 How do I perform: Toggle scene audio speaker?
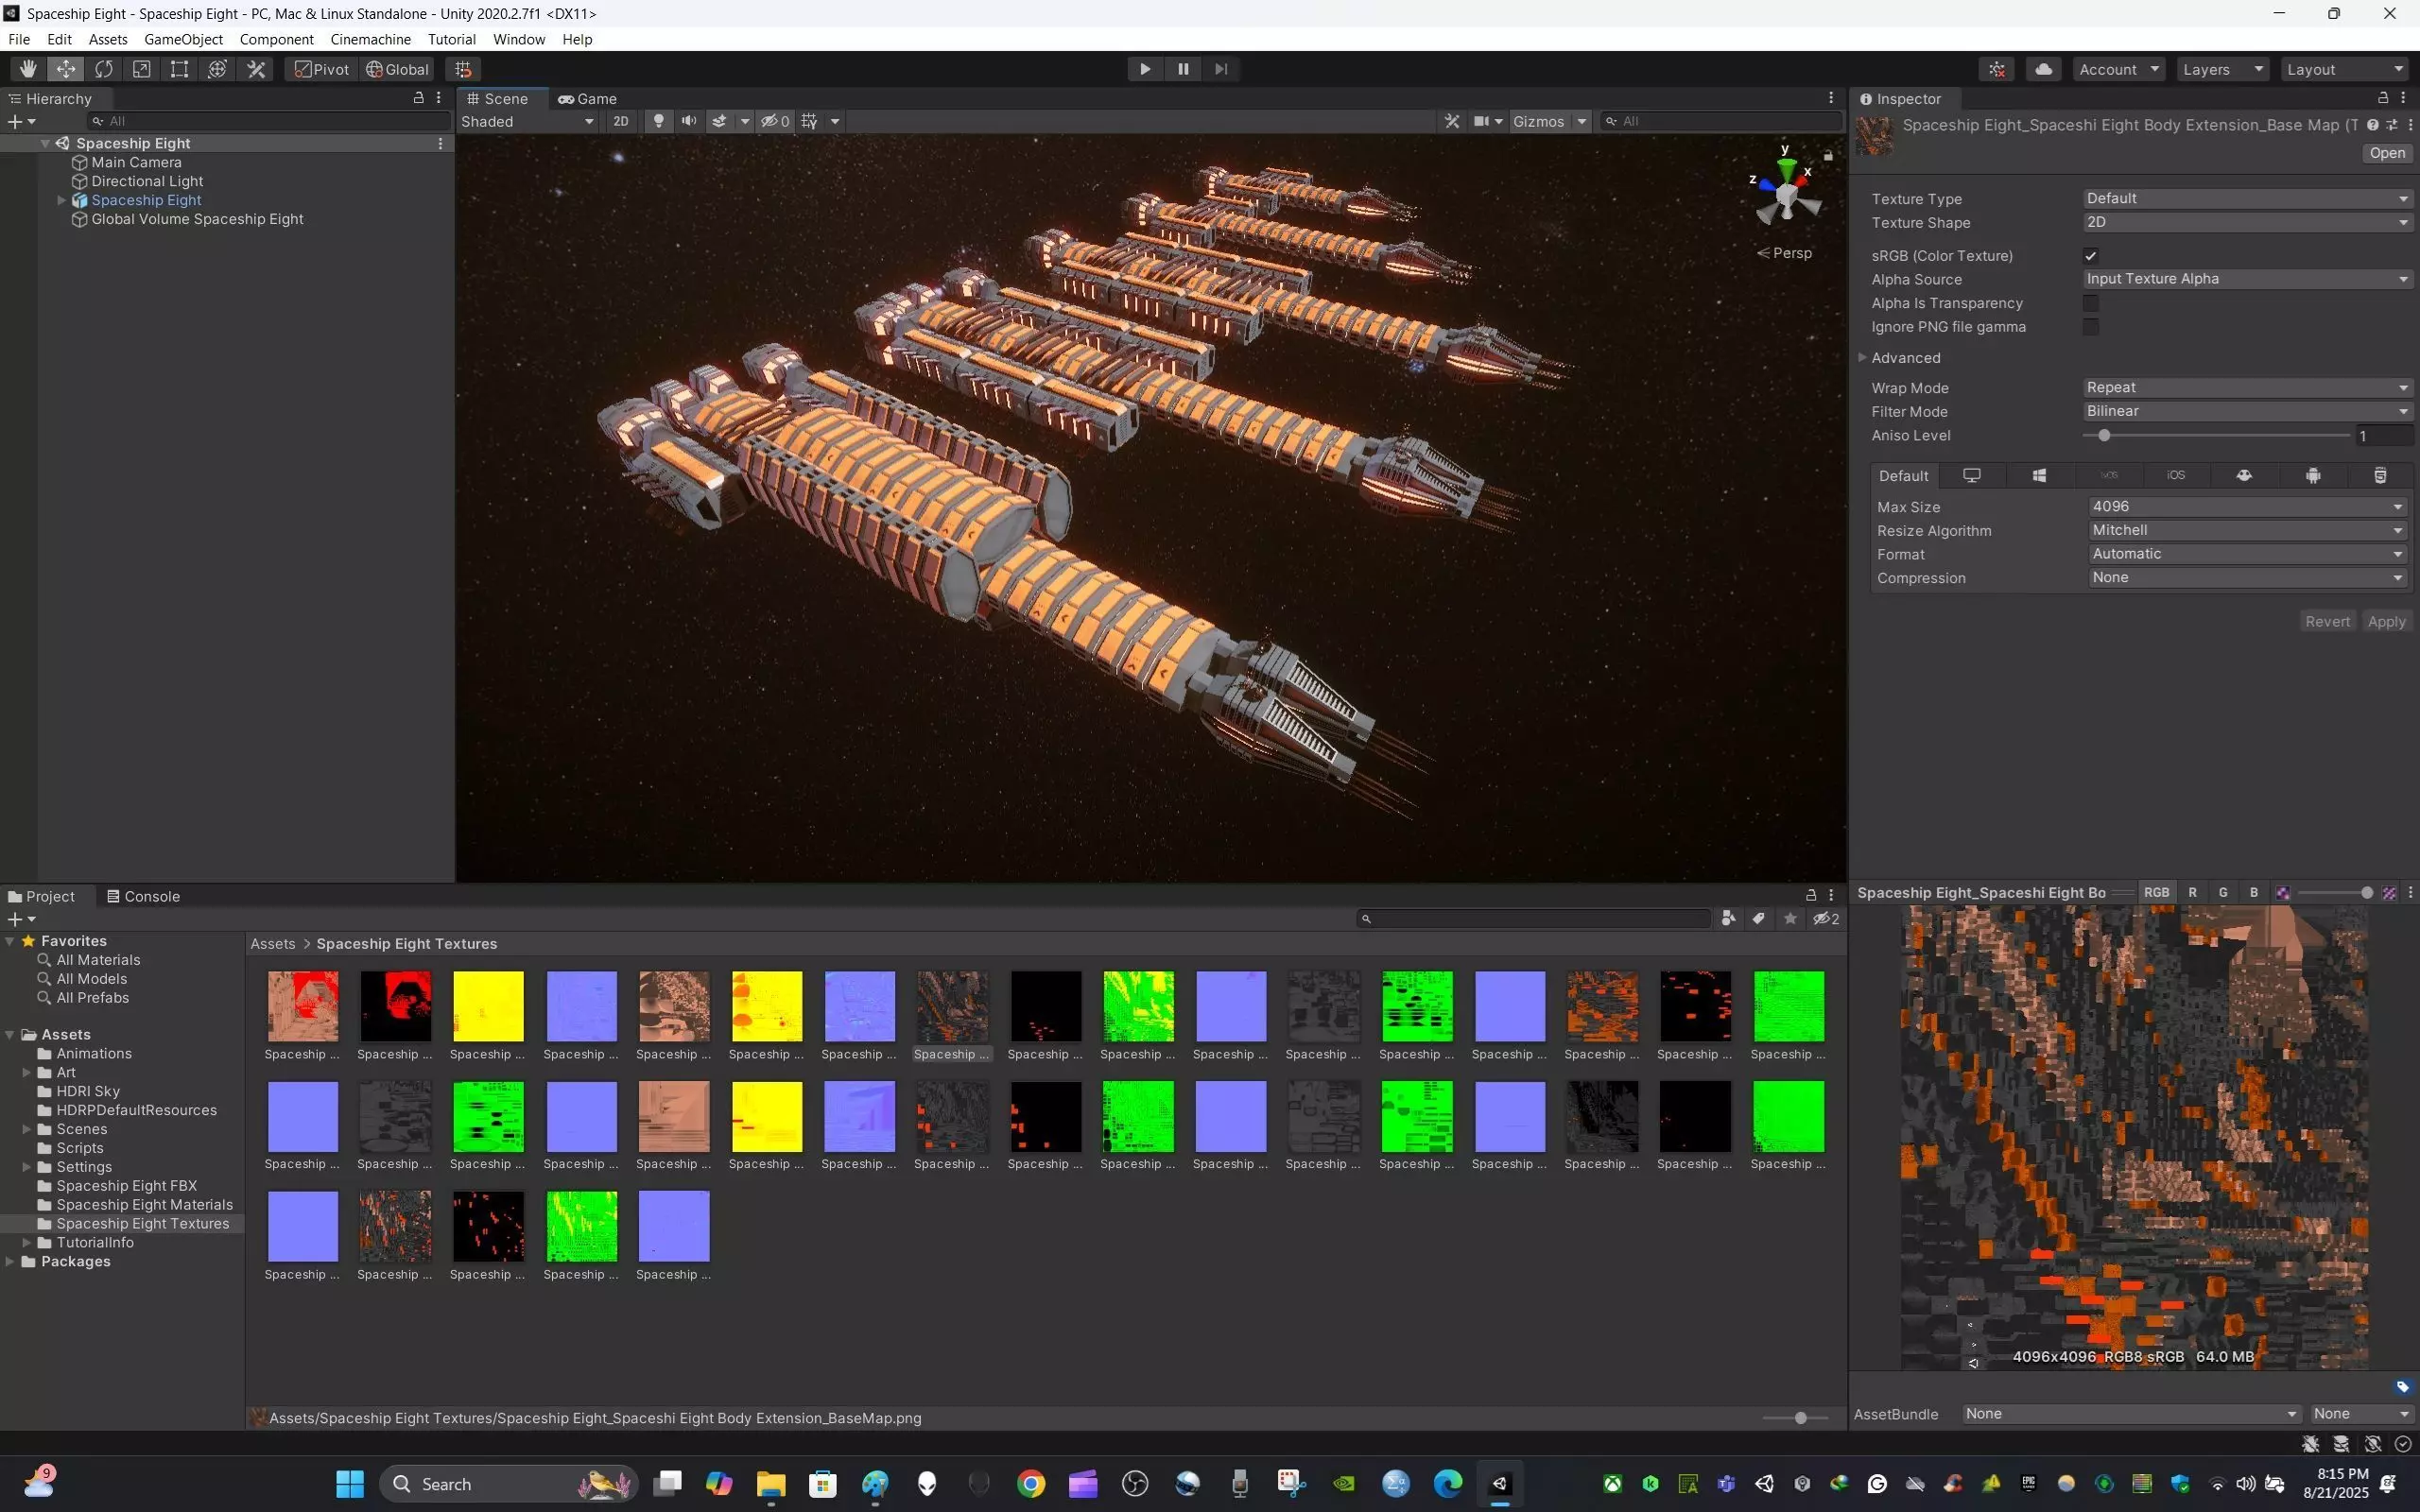pos(689,121)
